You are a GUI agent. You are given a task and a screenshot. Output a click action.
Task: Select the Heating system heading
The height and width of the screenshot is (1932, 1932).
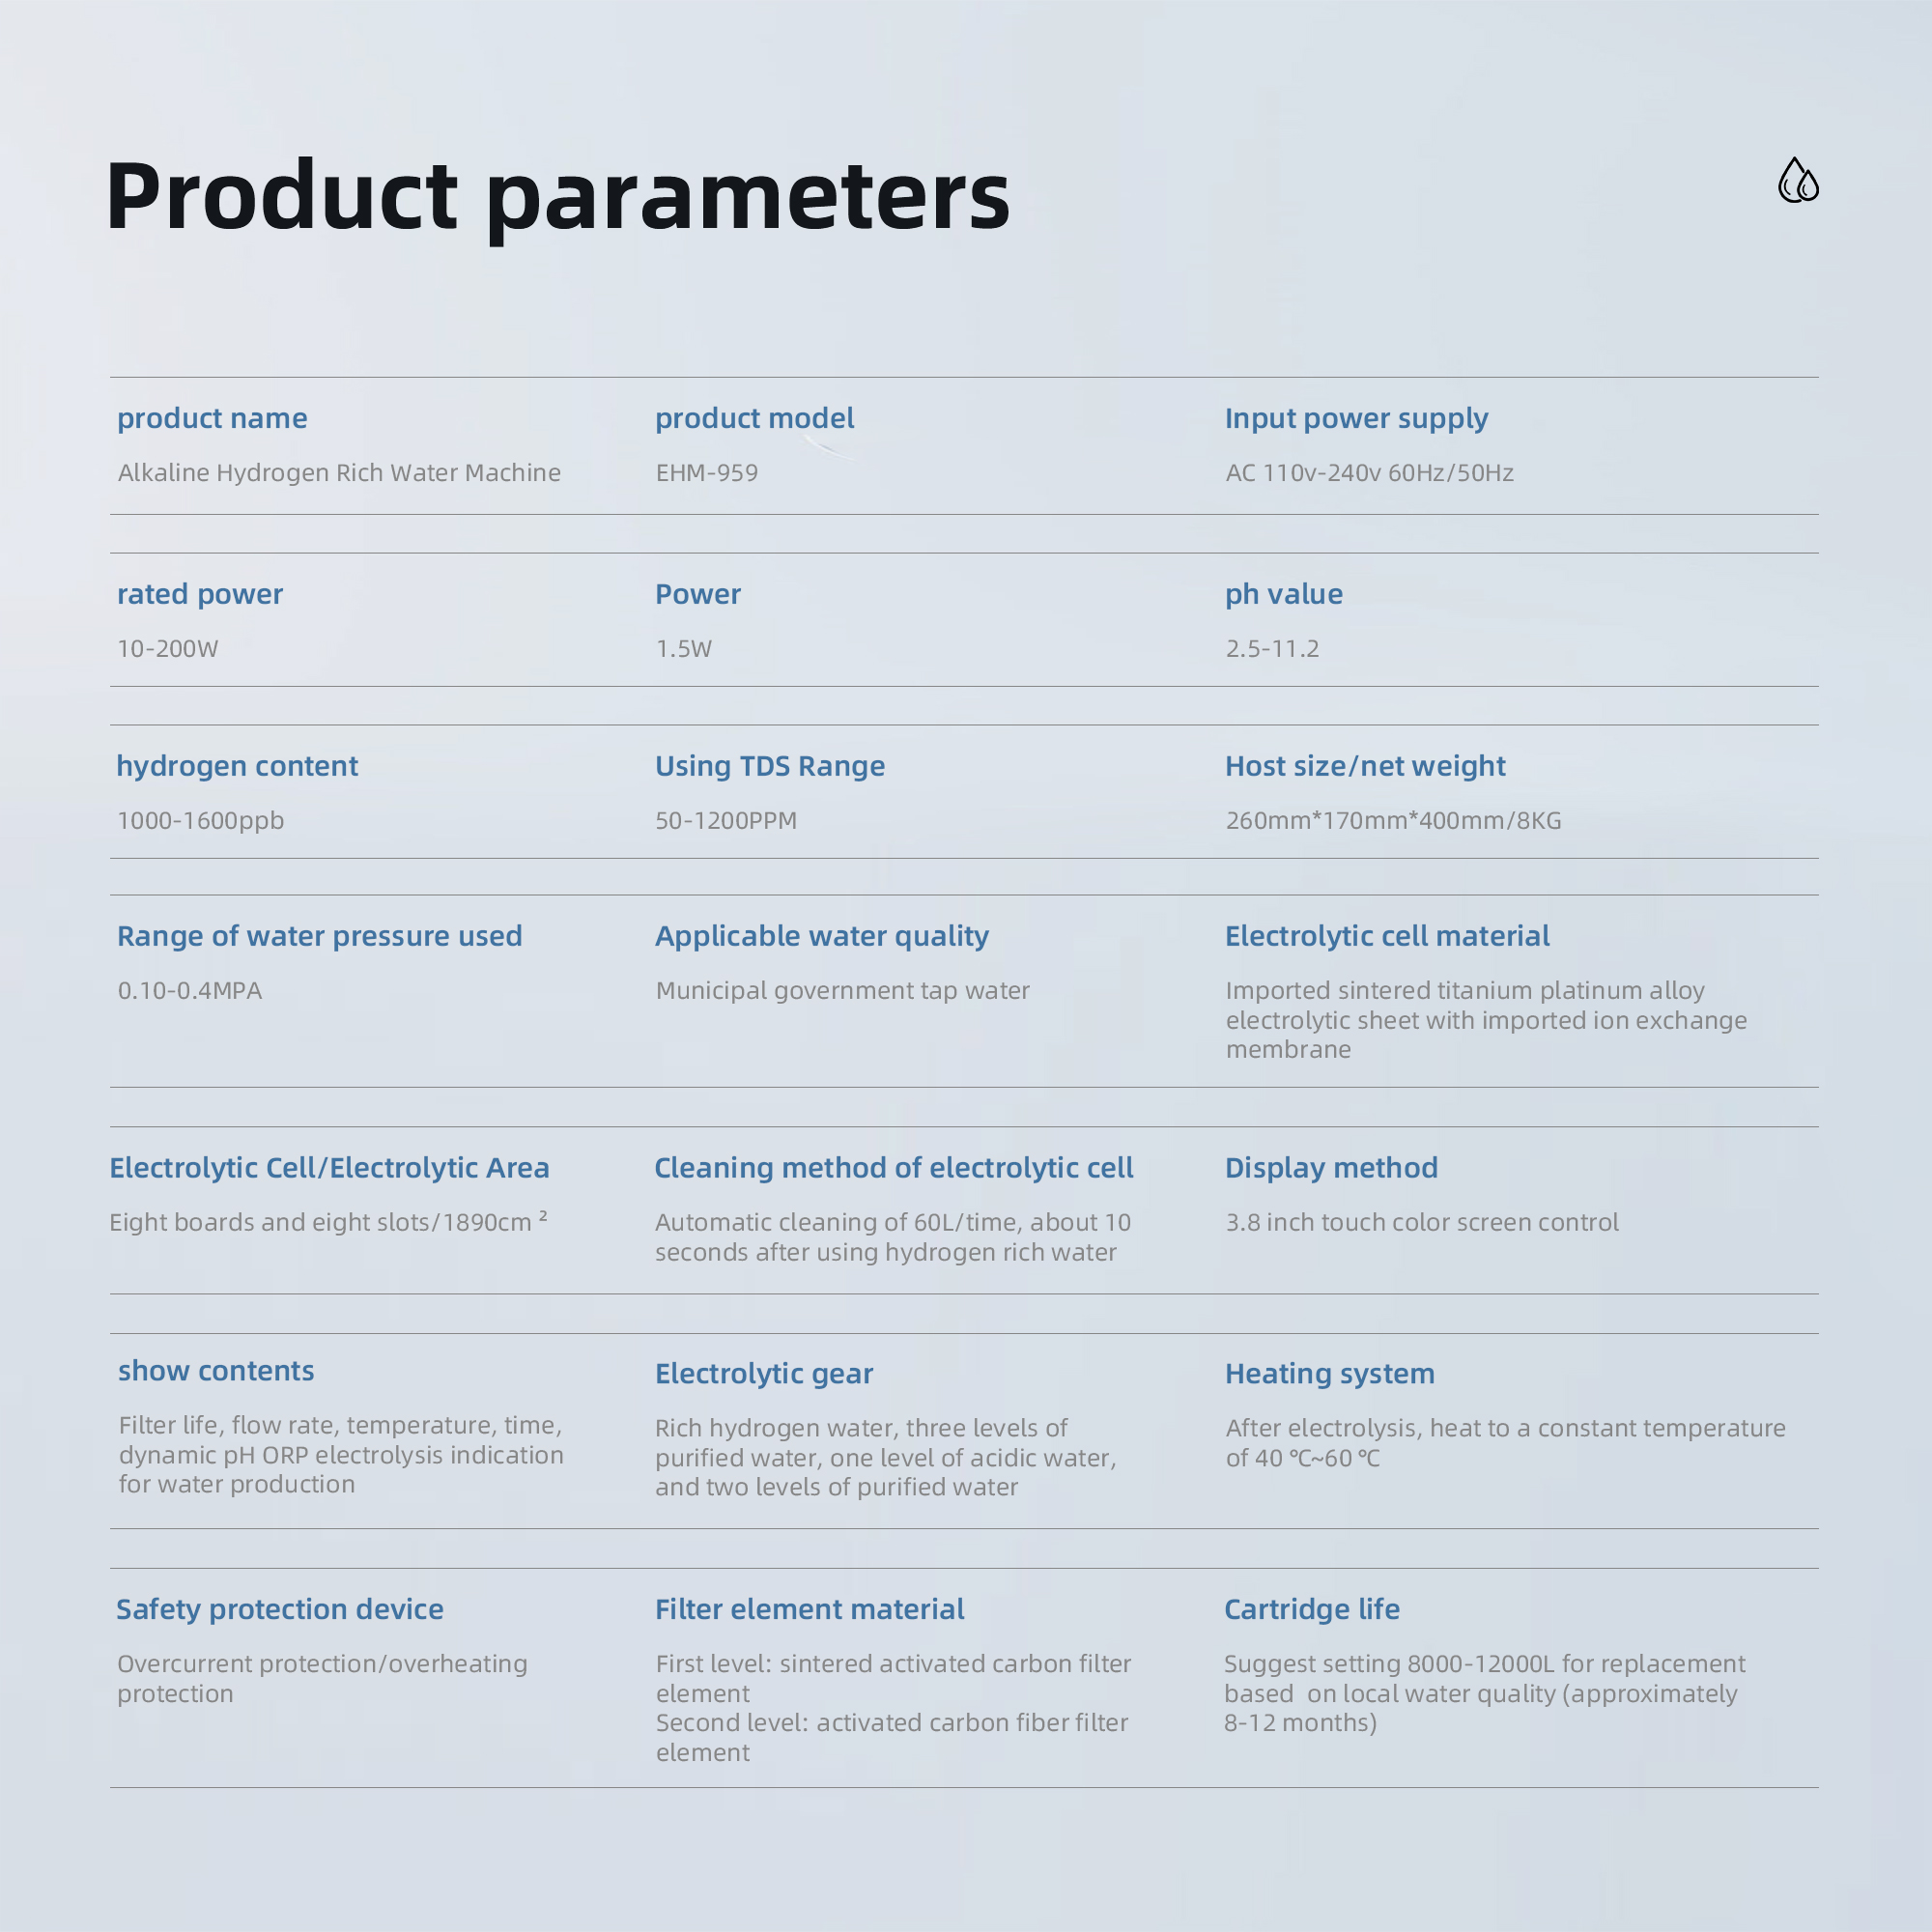tap(1329, 1374)
